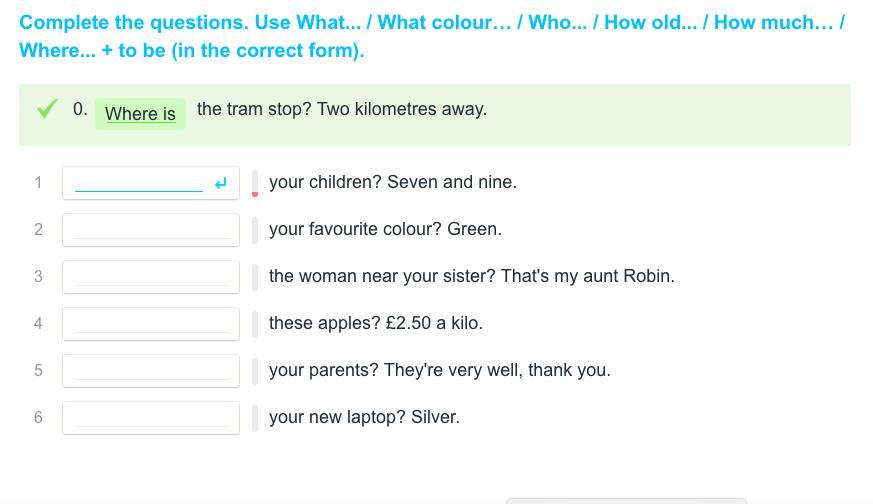
Task: Type-in box for 'your favourite colour? Green.'
Action: click(150, 230)
